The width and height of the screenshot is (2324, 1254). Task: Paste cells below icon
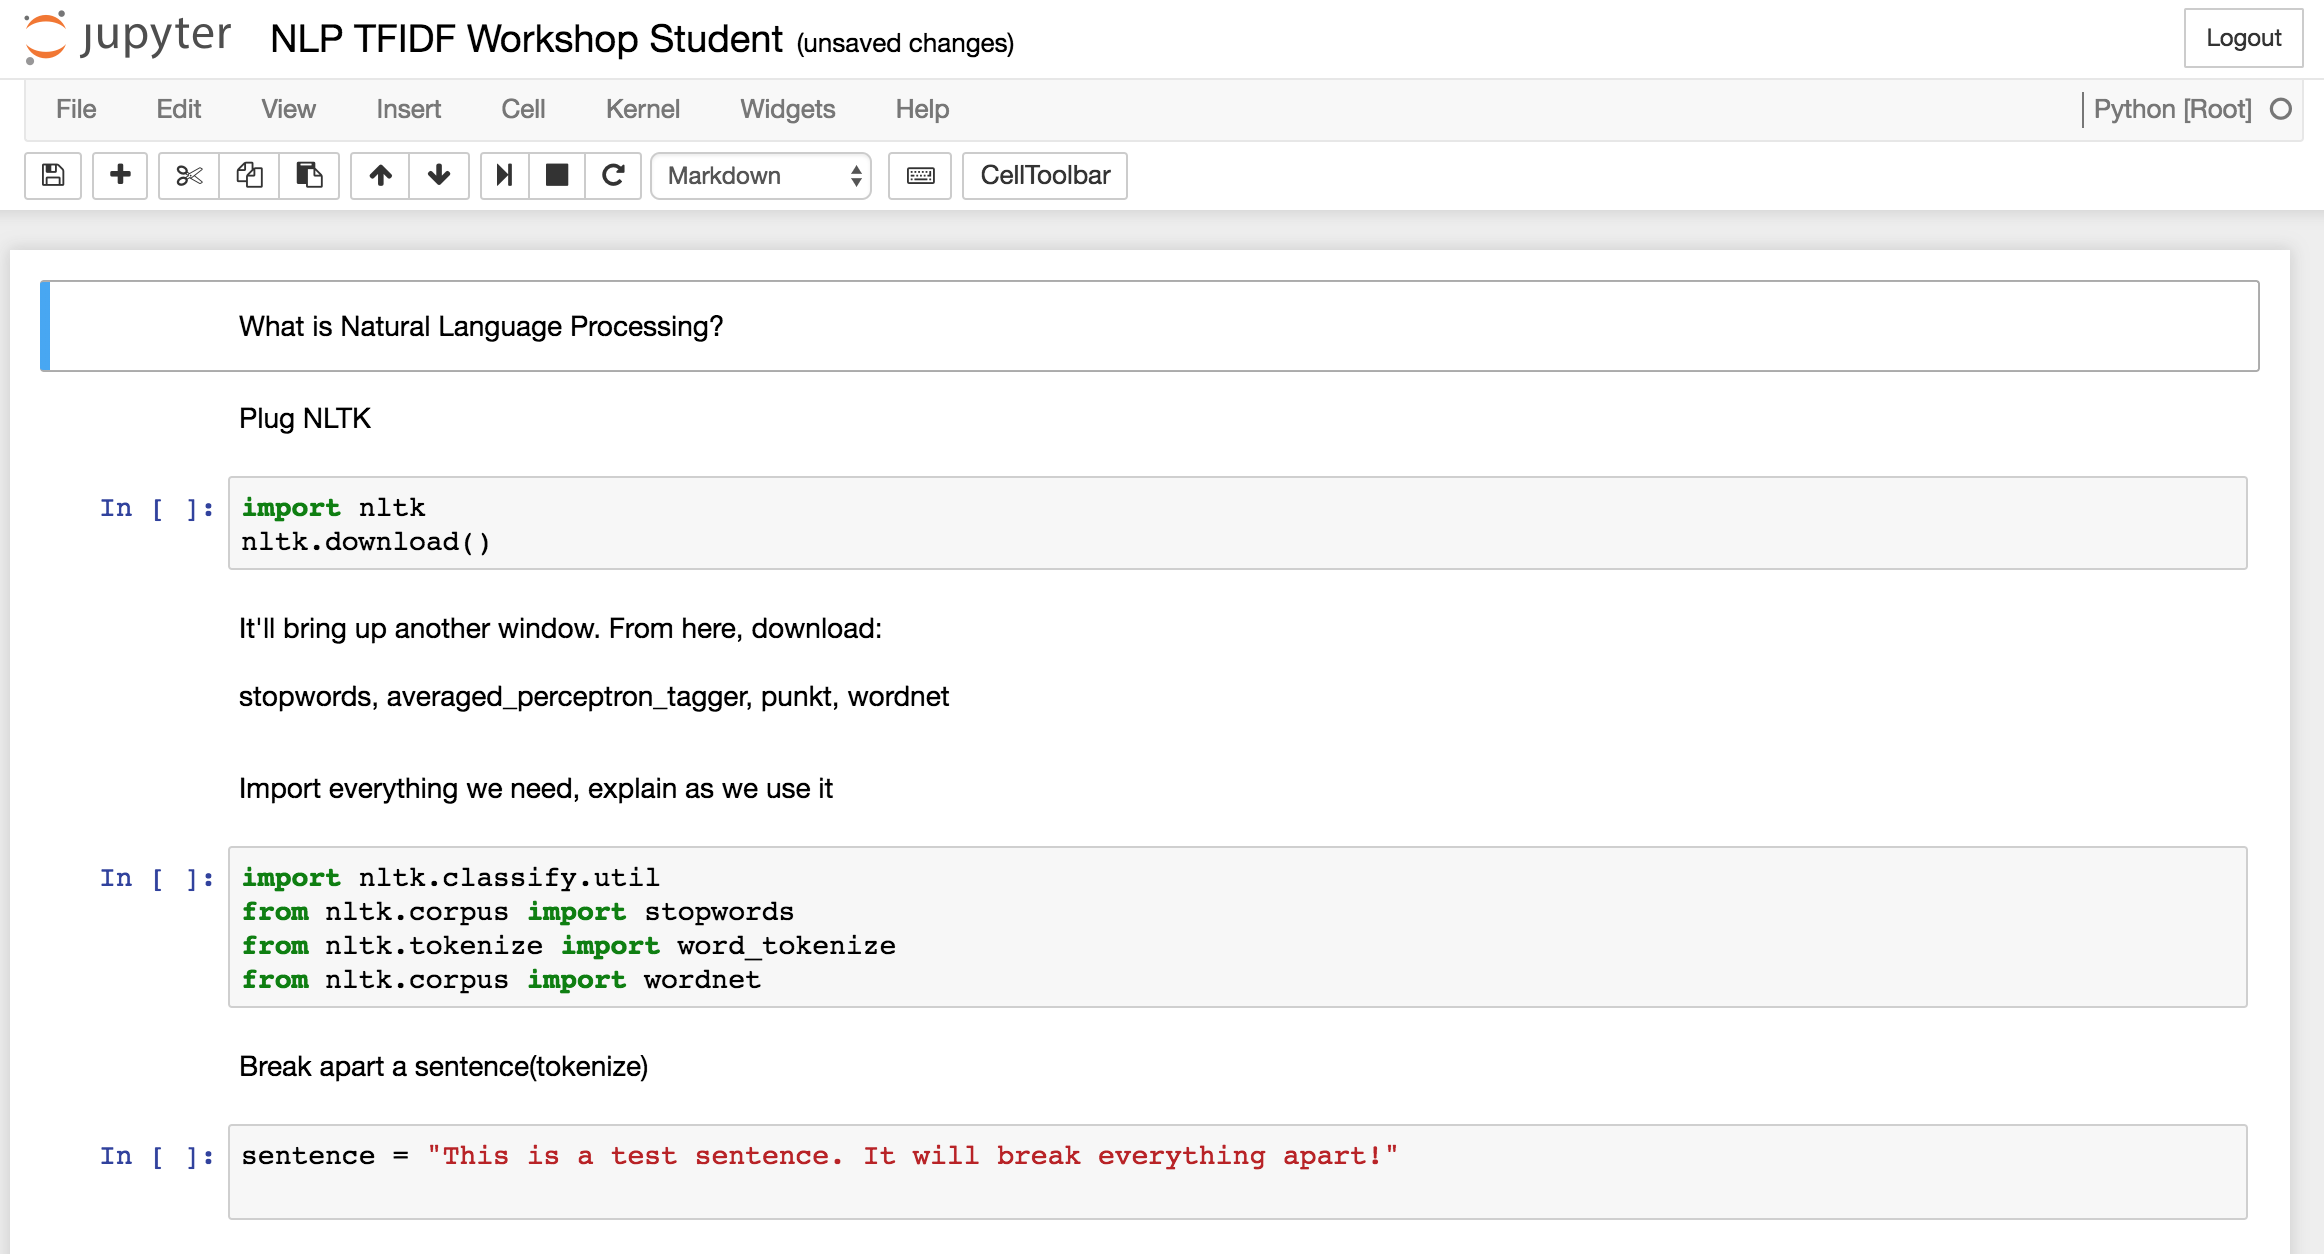tap(309, 176)
